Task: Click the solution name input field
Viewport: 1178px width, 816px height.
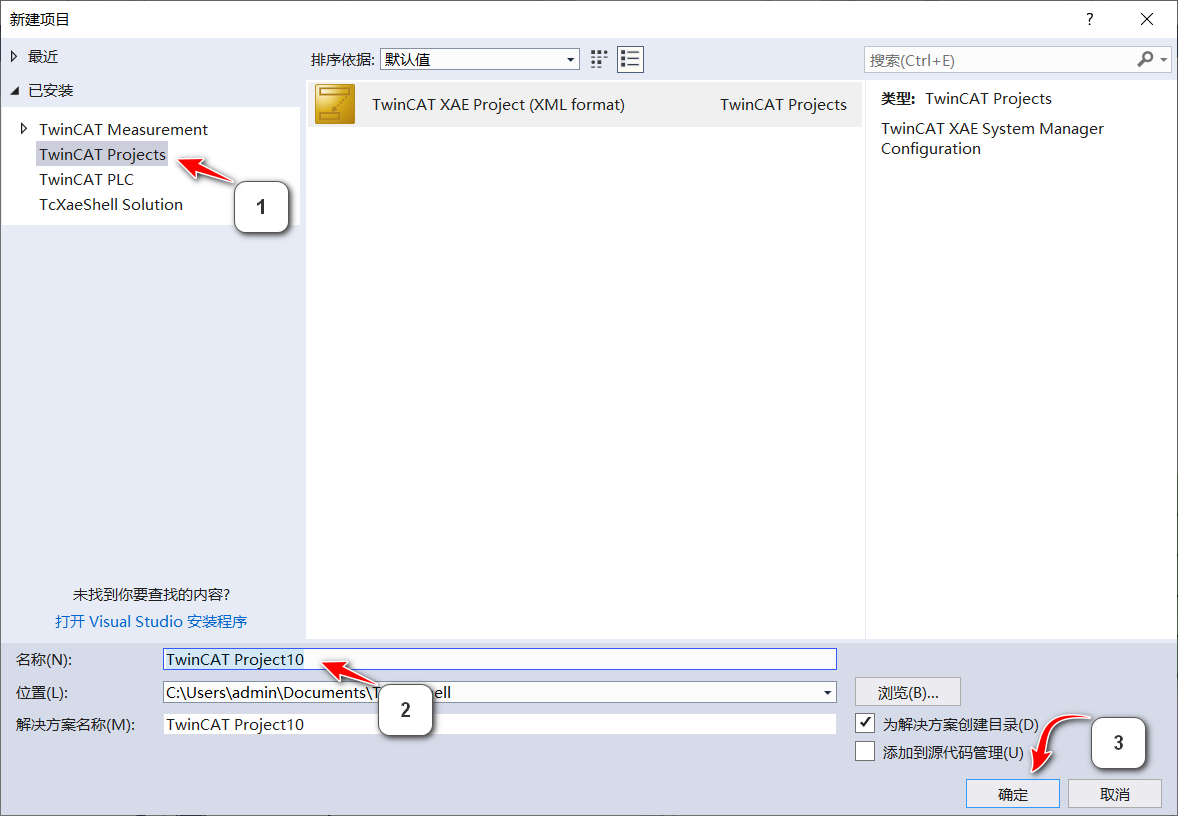Action: coord(500,724)
